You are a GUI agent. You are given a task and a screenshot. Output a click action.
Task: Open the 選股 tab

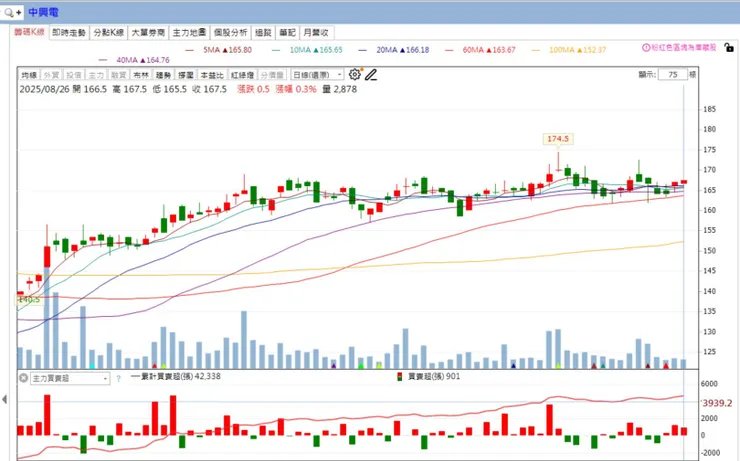(263, 33)
